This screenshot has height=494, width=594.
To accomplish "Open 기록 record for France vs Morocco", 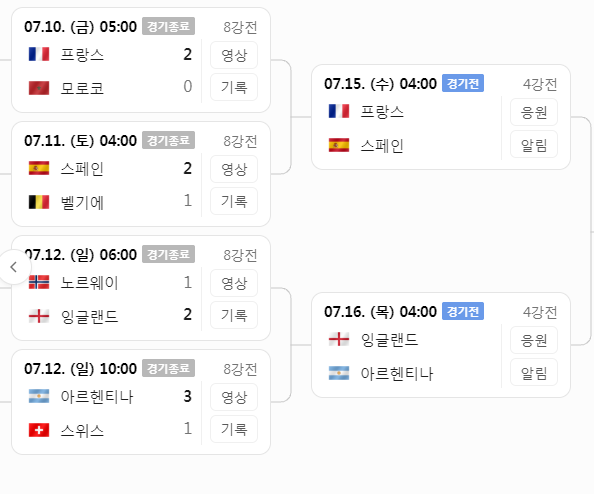I will 234,87.
